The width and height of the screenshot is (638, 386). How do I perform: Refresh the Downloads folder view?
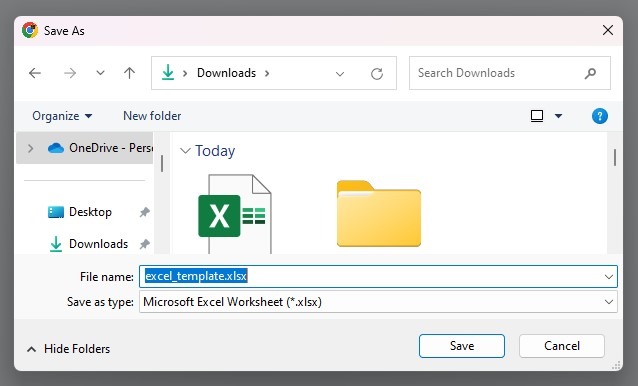377,74
